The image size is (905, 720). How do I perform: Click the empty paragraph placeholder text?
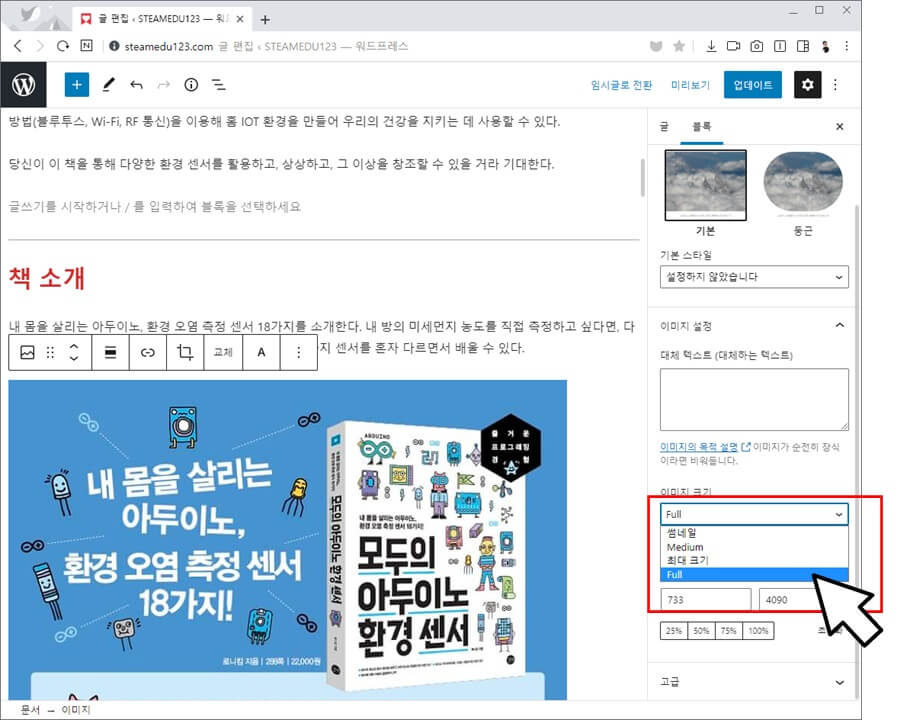[155, 206]
